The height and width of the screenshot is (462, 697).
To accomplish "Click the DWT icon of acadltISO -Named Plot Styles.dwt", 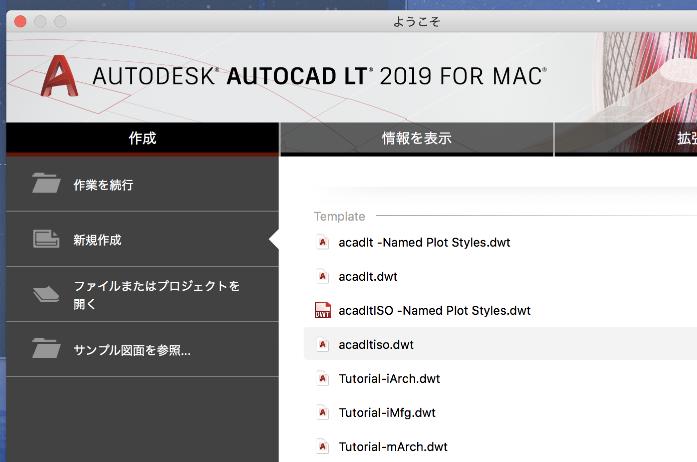I will (323, 310).
